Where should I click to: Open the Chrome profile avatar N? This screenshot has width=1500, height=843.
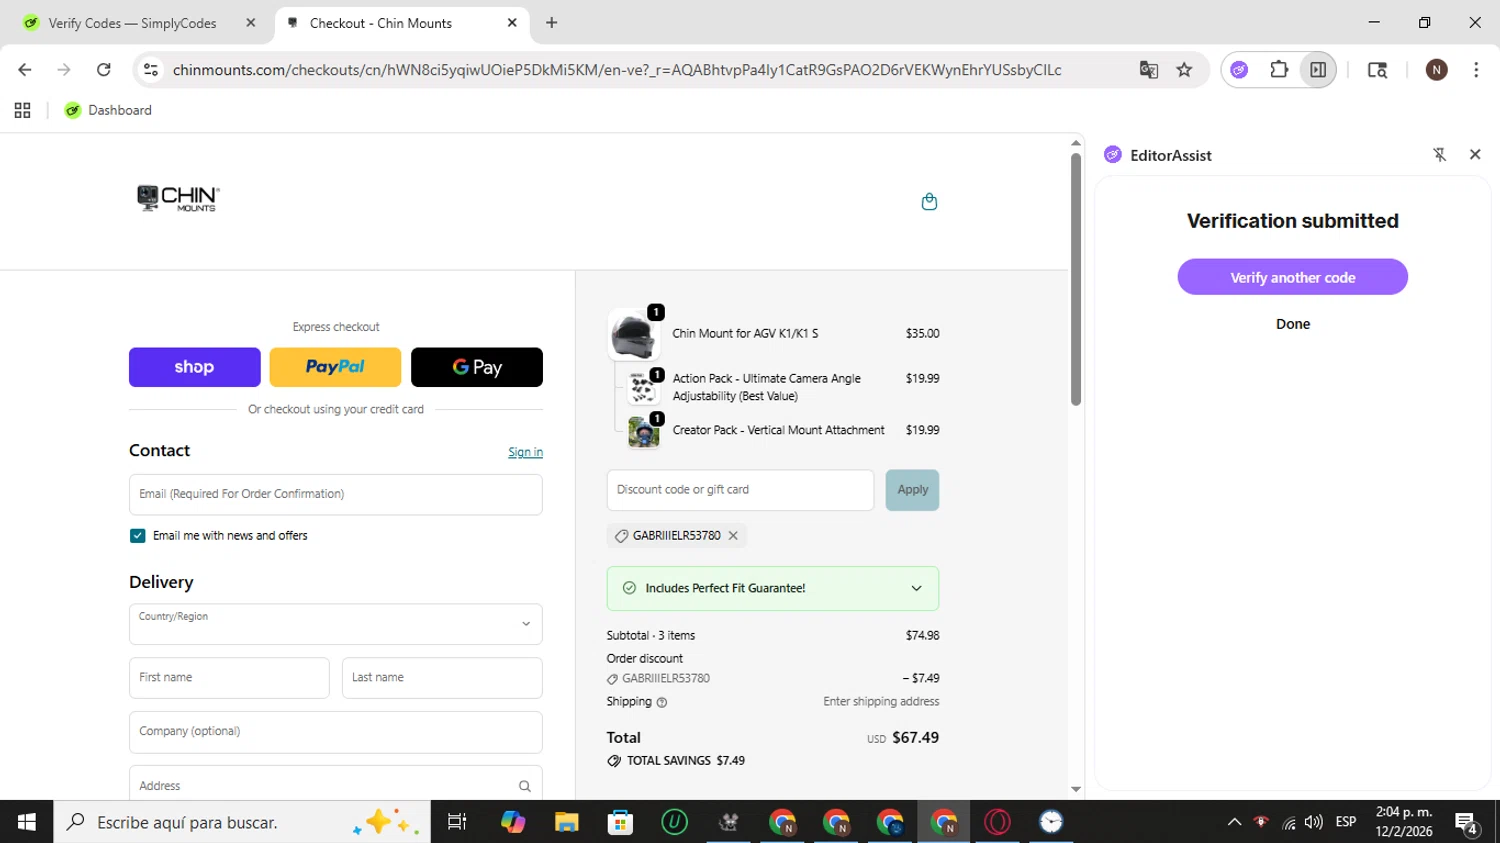tap(1437, 70)
